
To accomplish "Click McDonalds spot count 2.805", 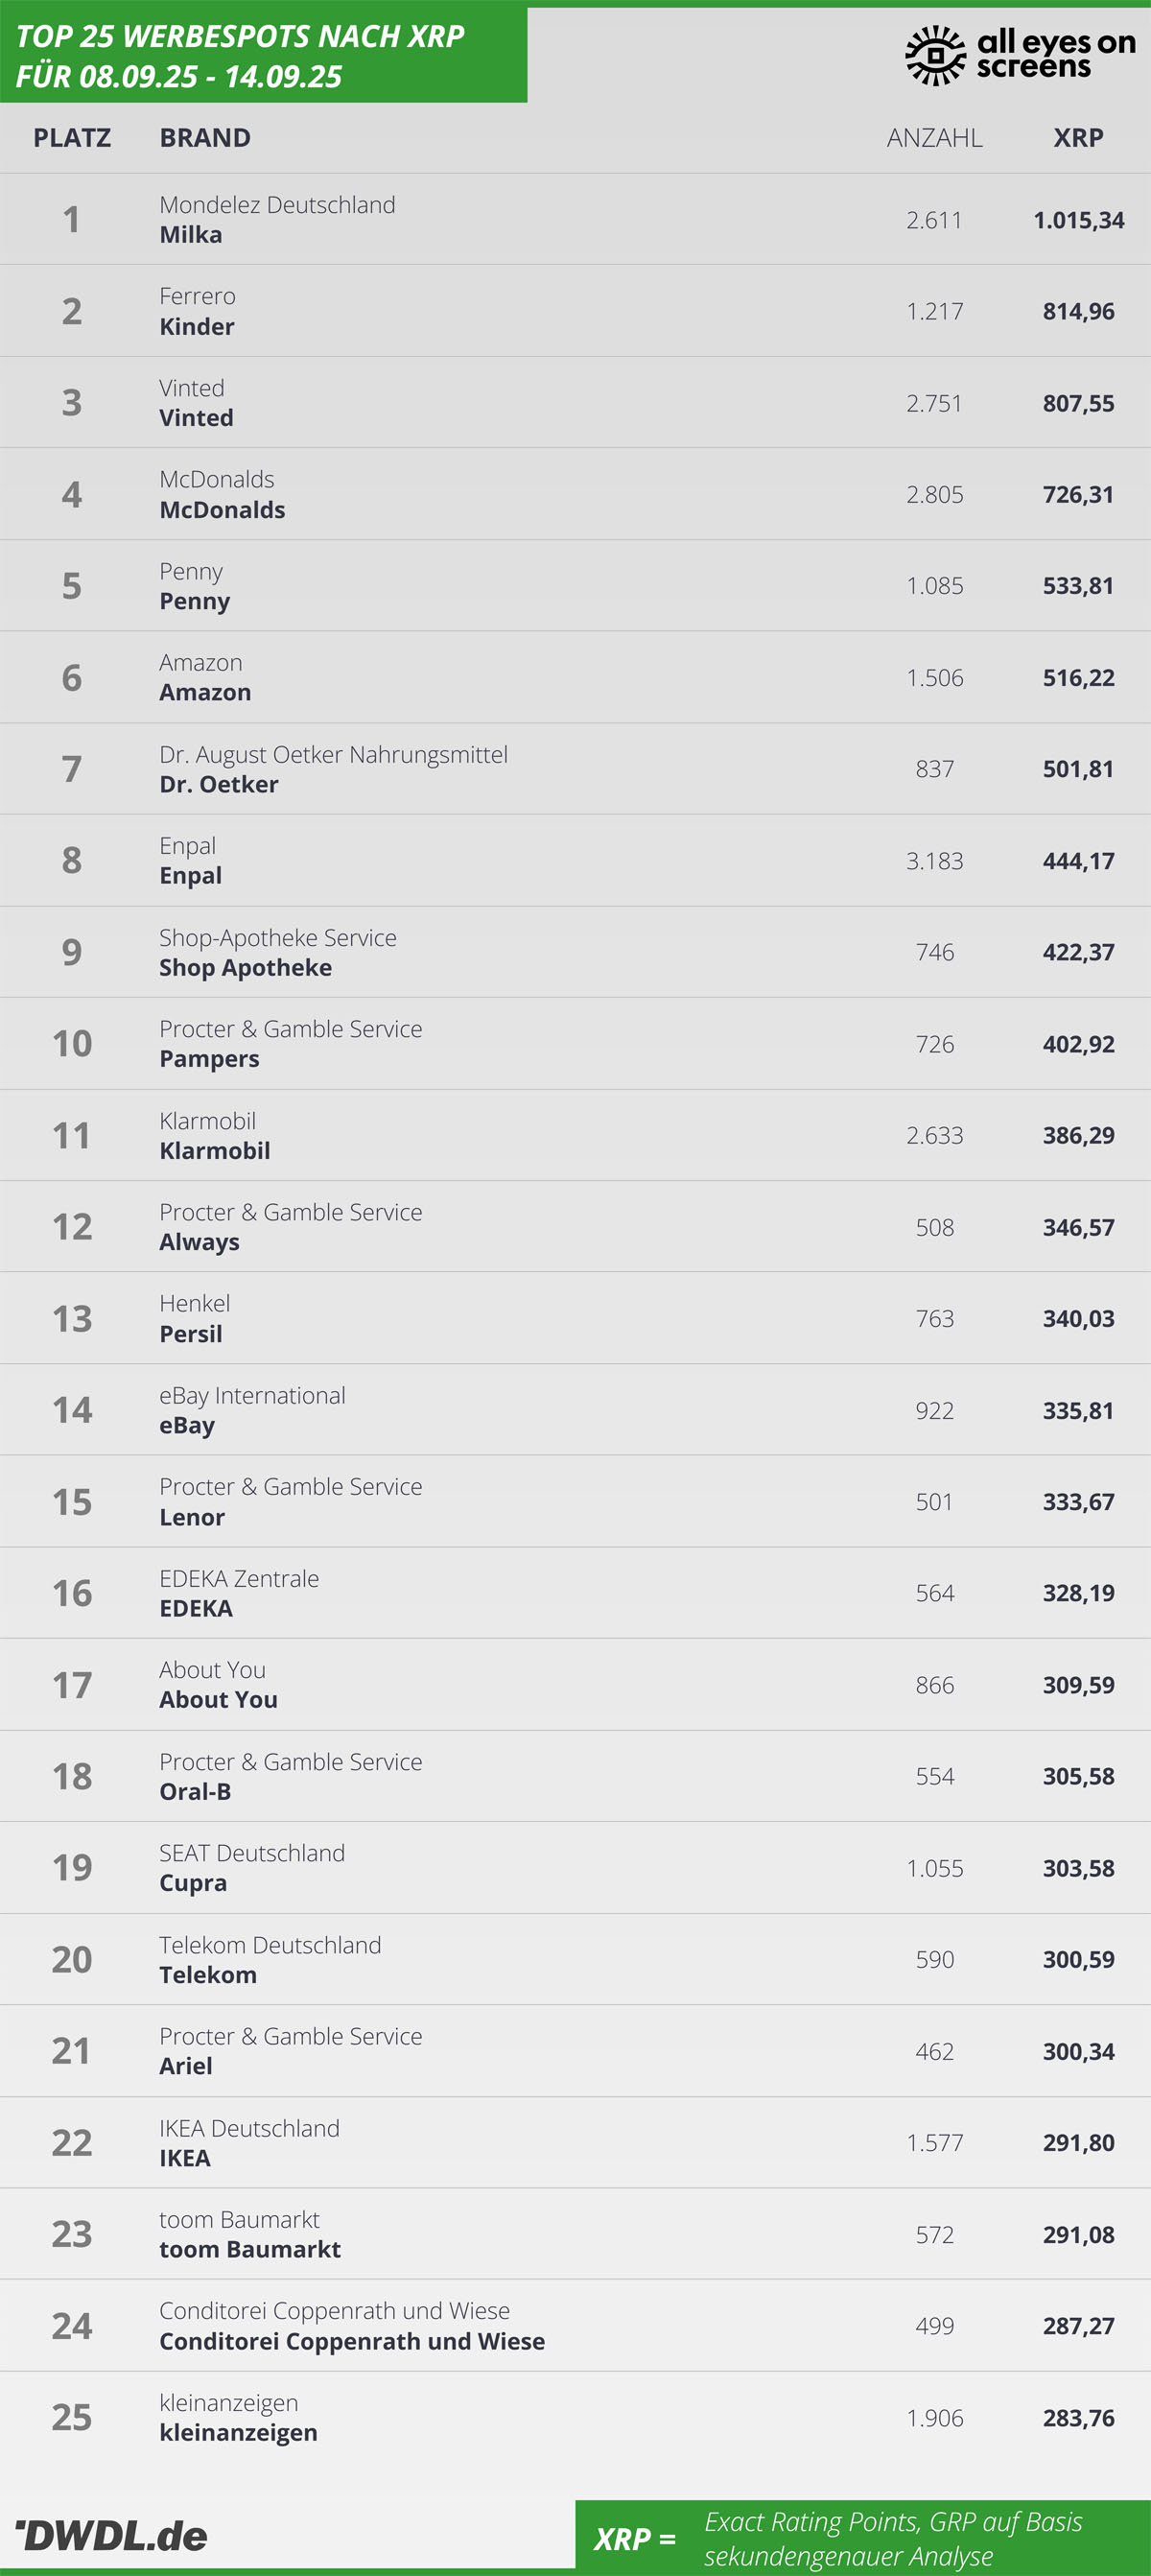I will tap(934, 495).
